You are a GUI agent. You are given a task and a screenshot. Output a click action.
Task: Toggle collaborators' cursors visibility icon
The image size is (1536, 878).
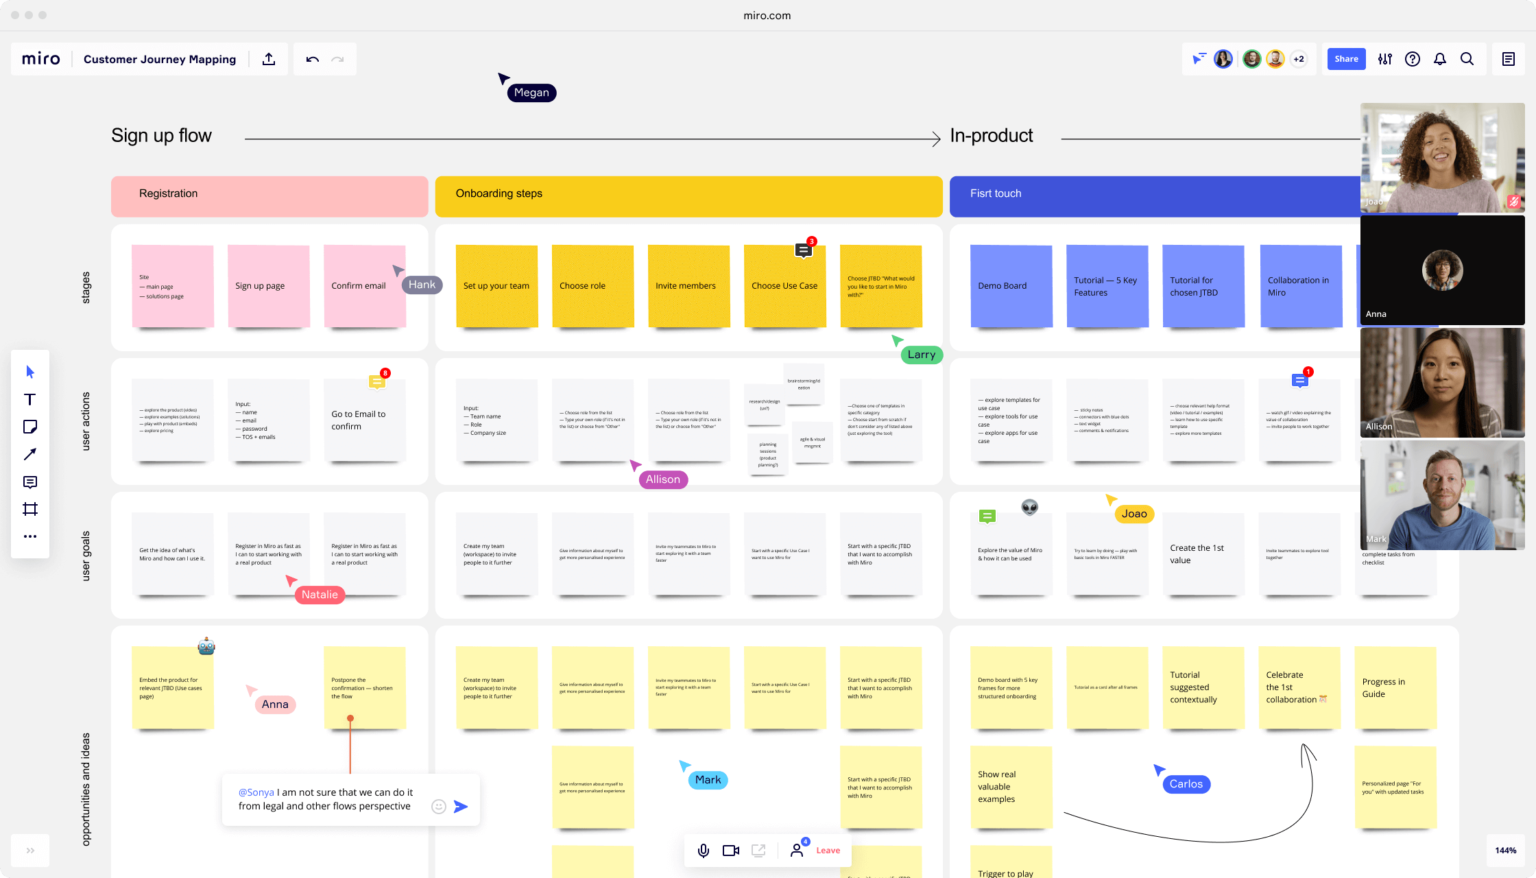[x=1198, y=59]
